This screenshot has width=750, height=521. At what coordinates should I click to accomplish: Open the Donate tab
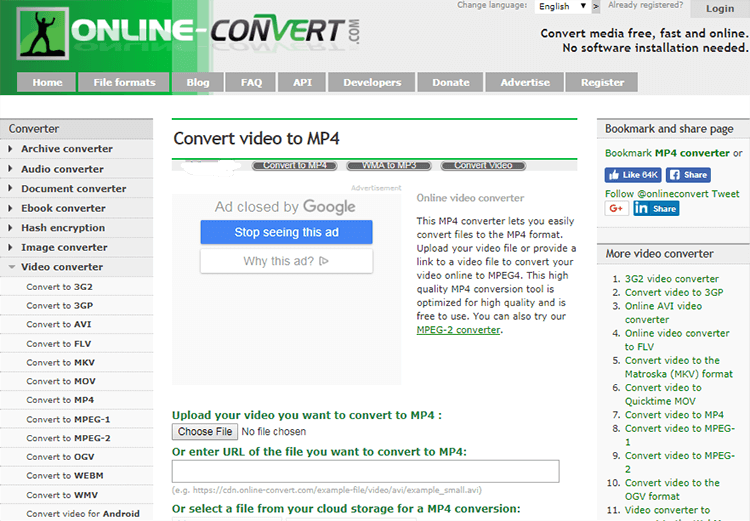point(451,82)
